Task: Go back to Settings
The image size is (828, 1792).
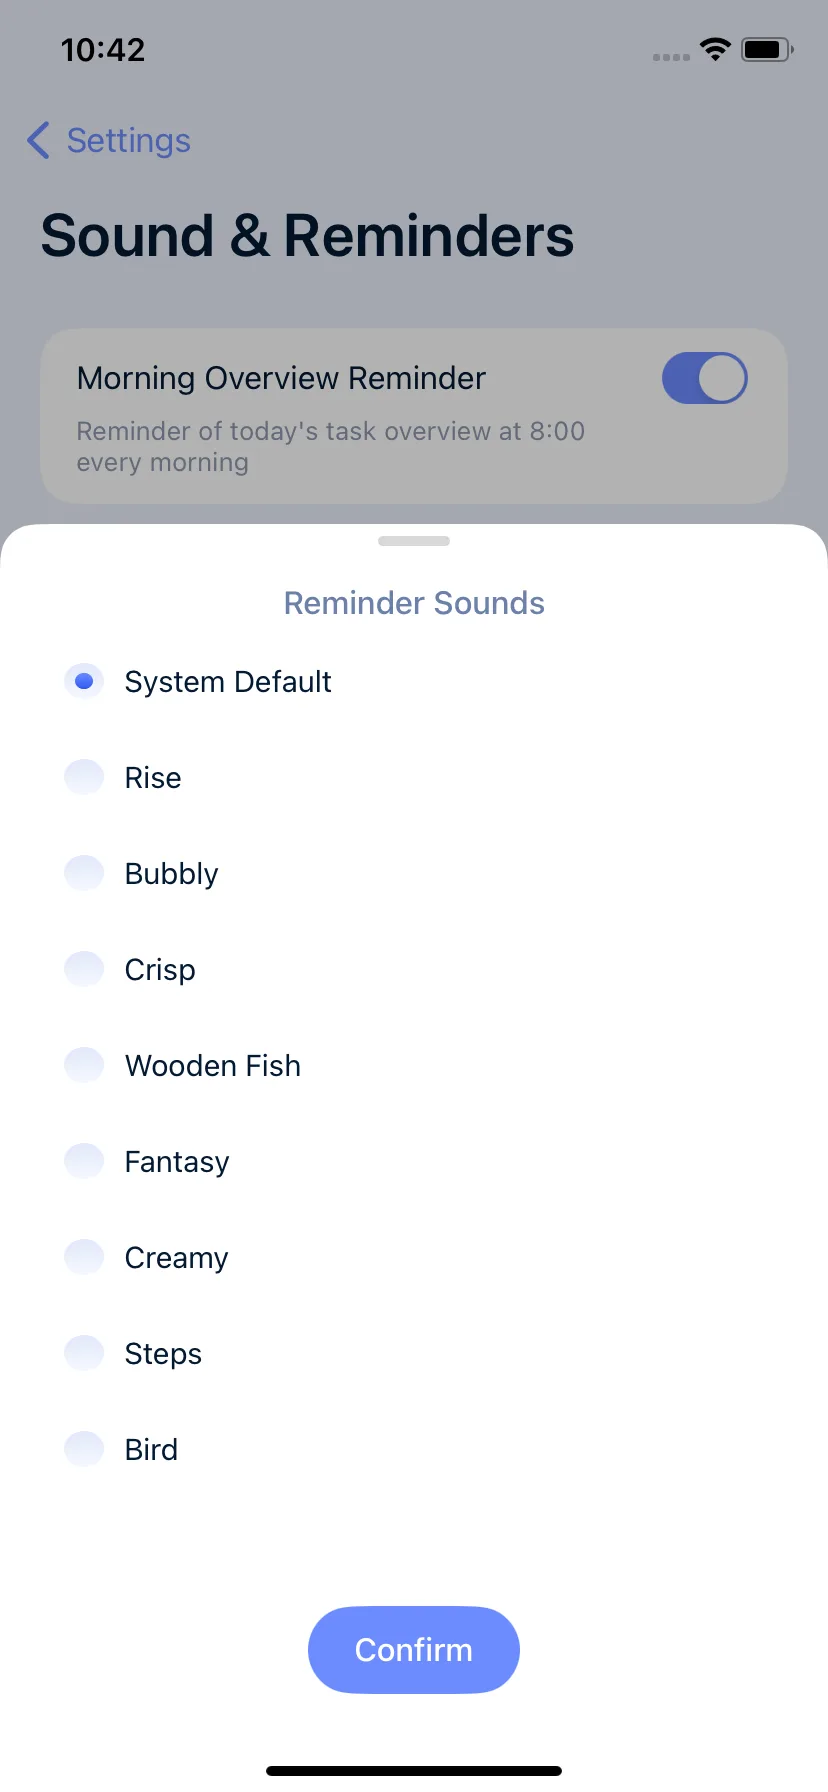Action: coord(109,140)
